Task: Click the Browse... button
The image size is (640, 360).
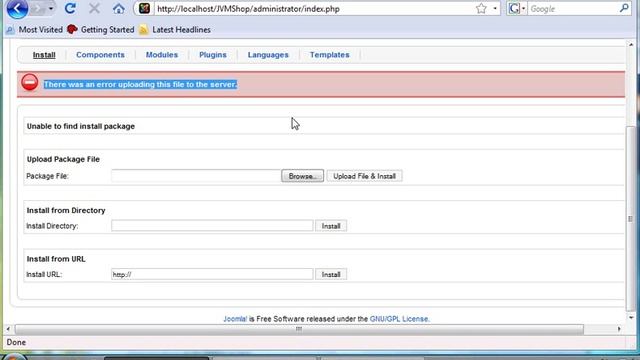Action: tap(302, 176)
